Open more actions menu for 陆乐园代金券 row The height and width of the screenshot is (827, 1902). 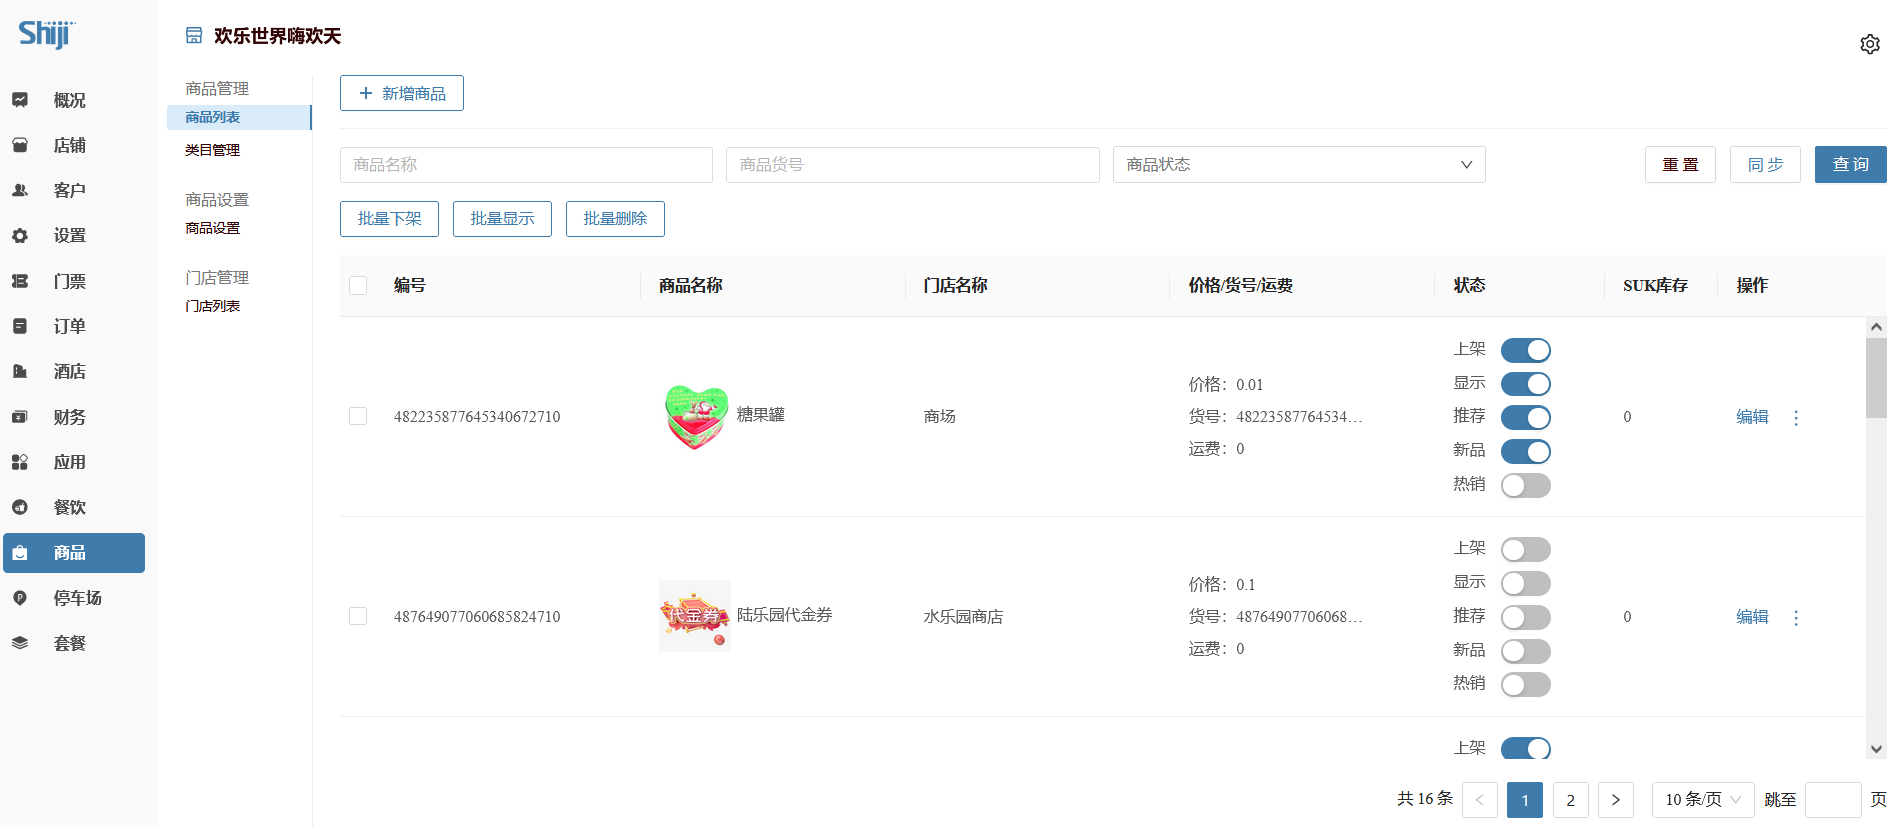1796,618
